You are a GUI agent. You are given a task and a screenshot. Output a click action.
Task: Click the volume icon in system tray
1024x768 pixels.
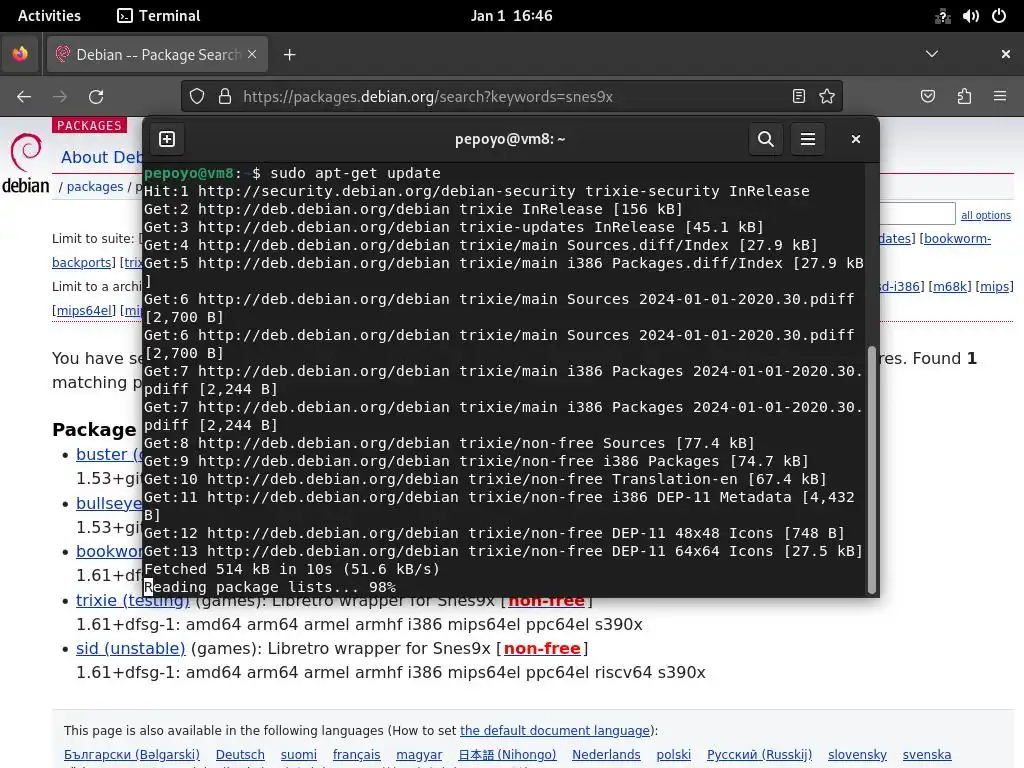click(x=970, y=16)
